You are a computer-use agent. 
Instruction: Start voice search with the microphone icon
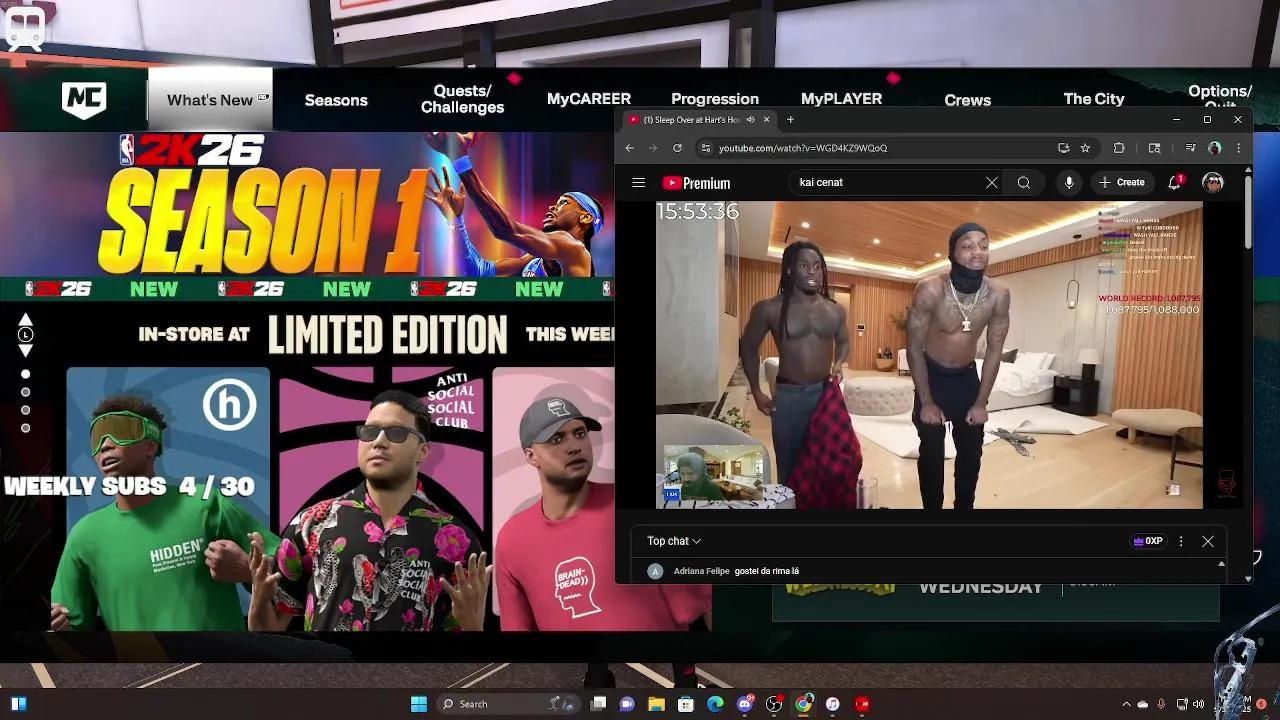(1069, 183)
